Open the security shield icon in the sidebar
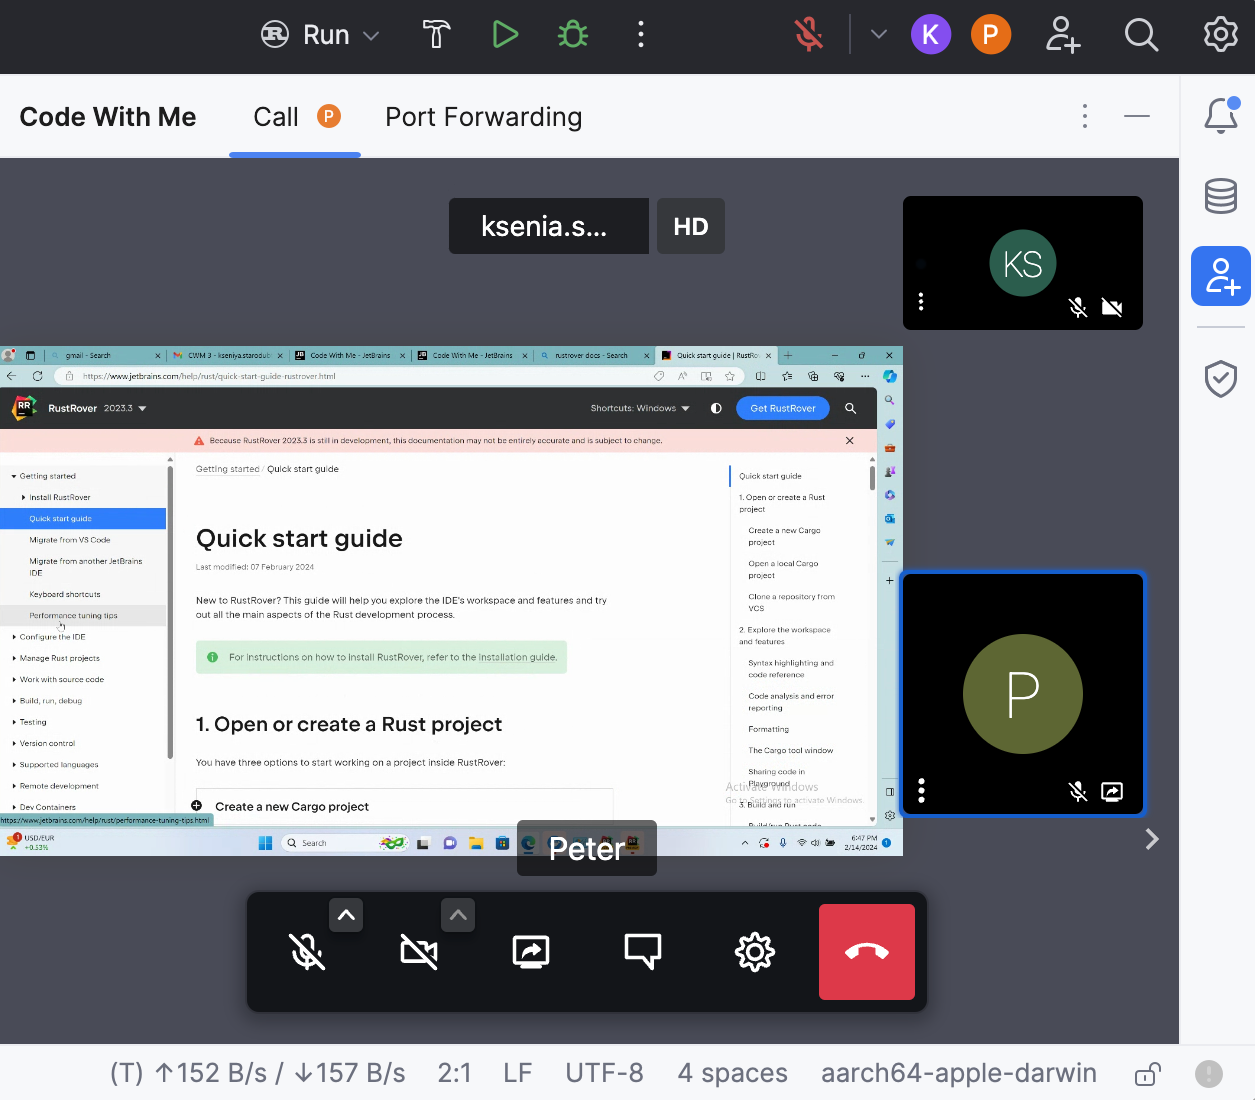Screen dimensions: 1255x1100 click(1220, 378)
